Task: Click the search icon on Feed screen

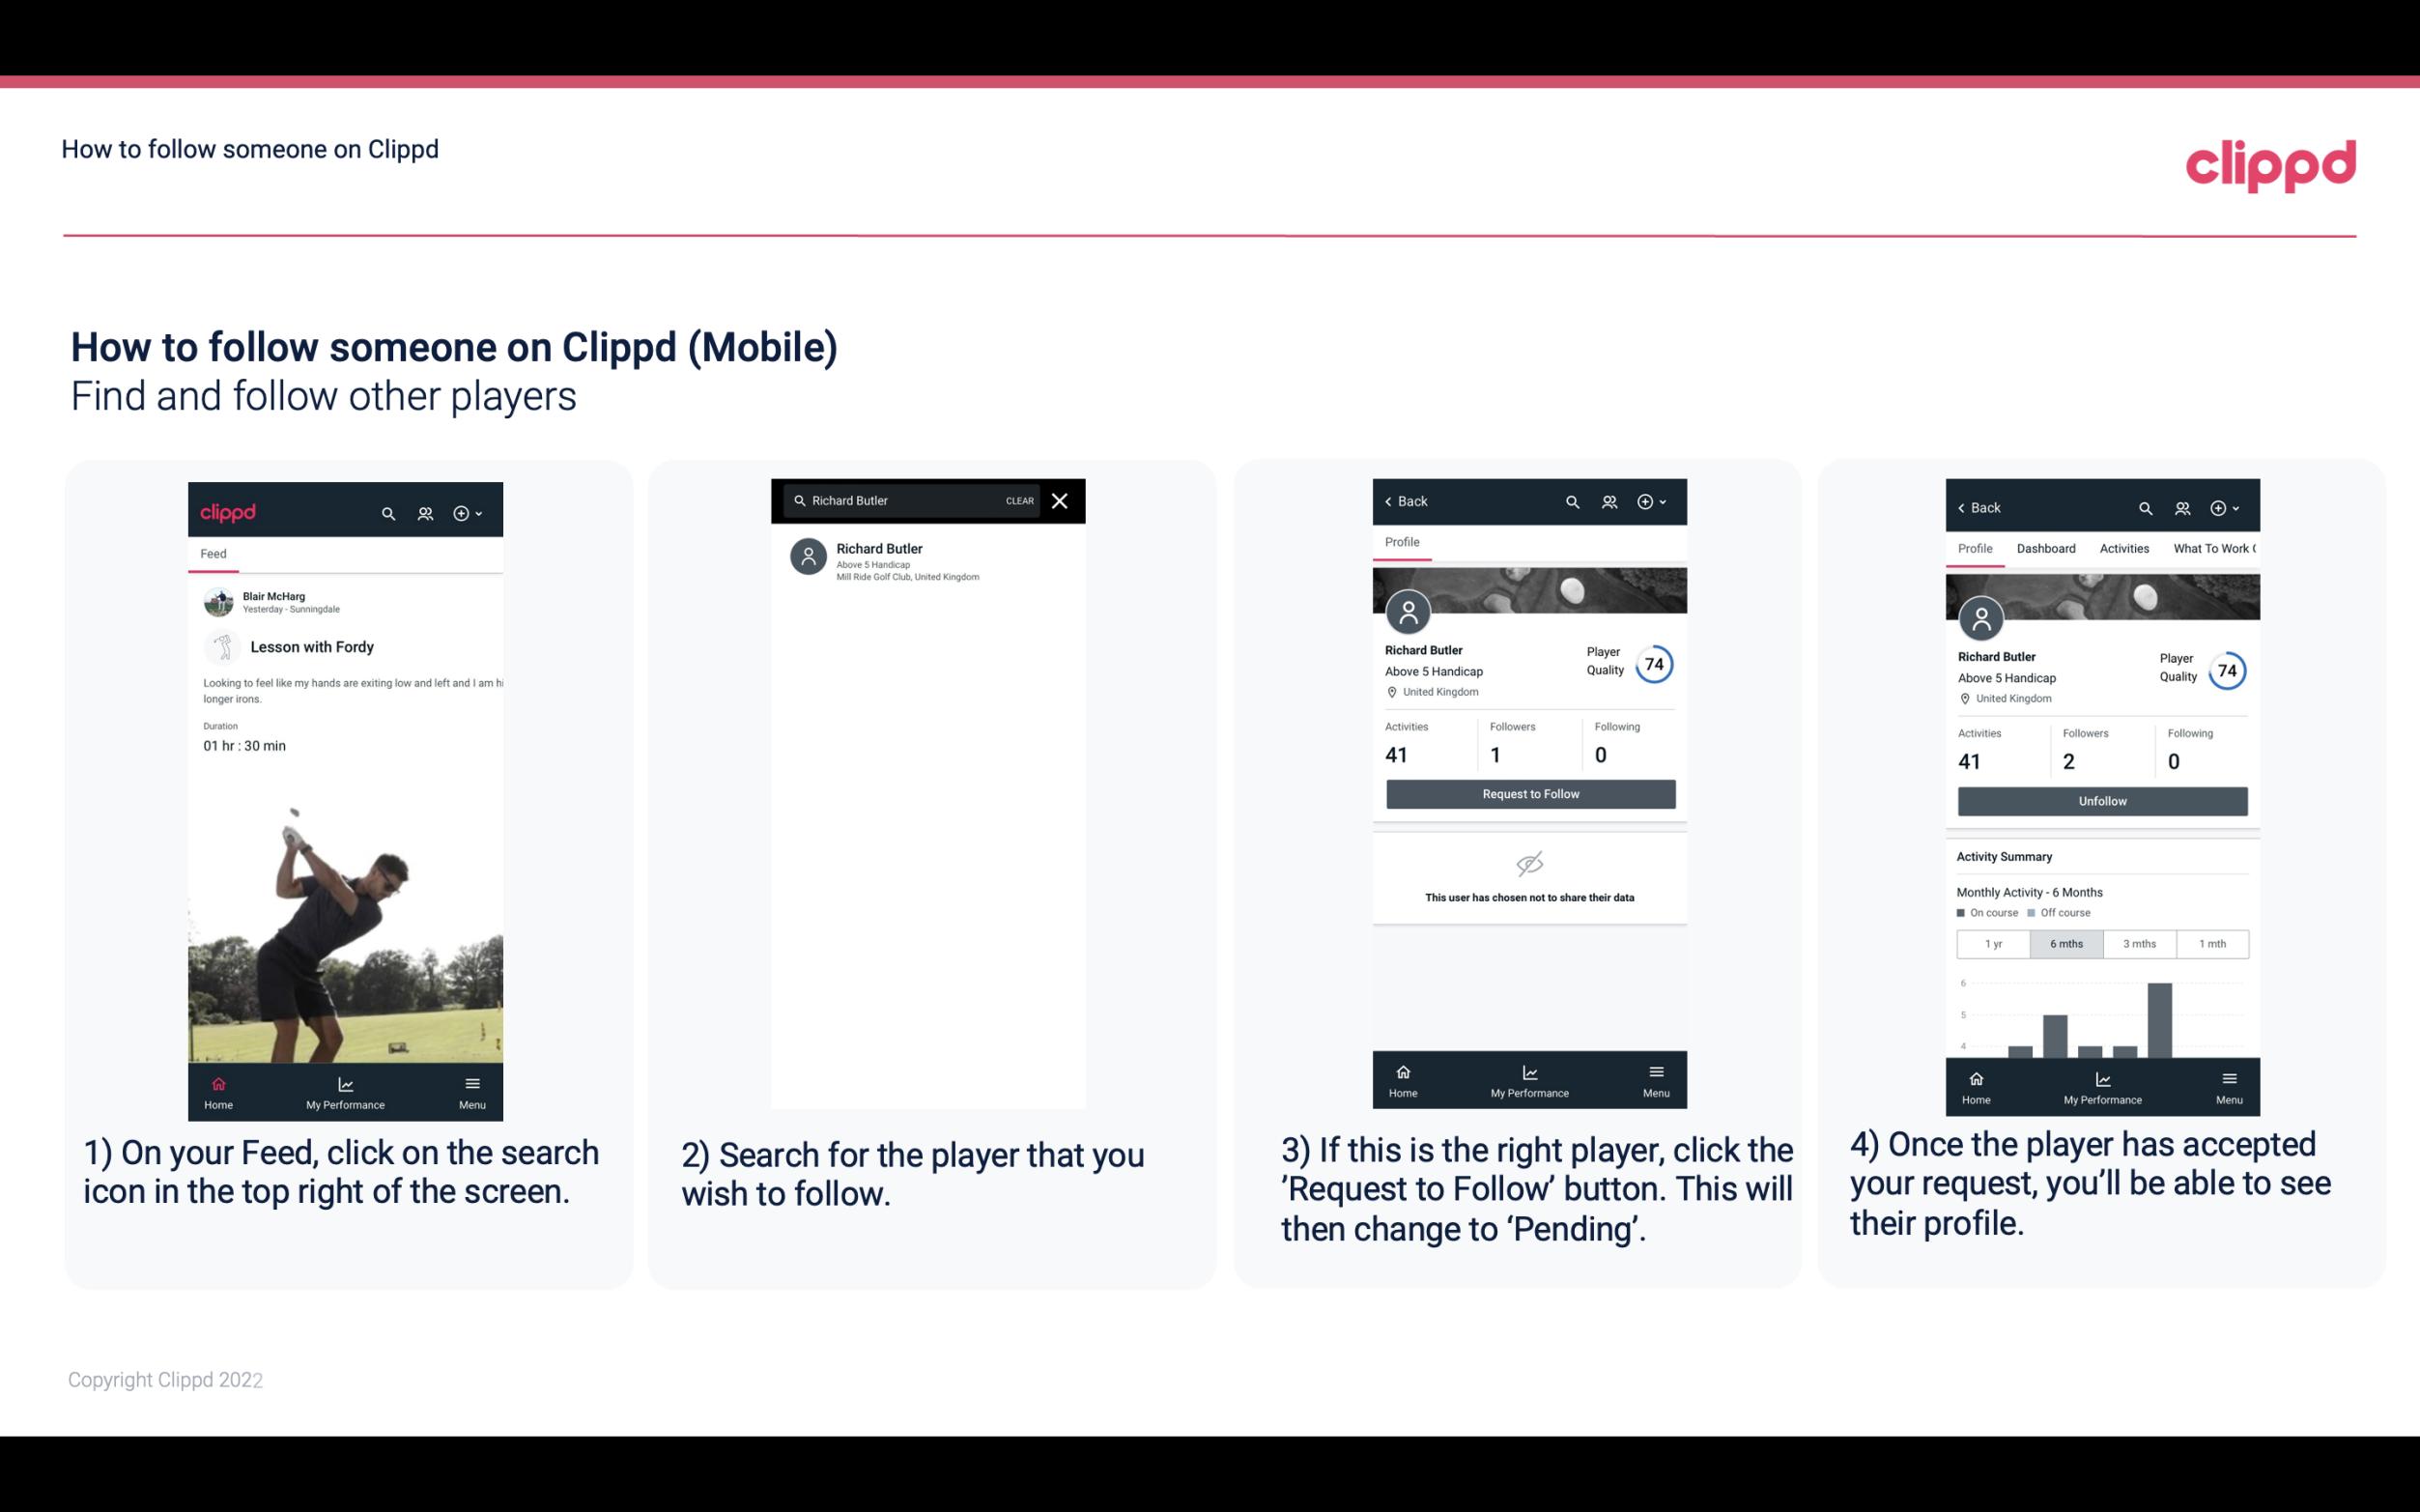Action: (x=386, y=510)
